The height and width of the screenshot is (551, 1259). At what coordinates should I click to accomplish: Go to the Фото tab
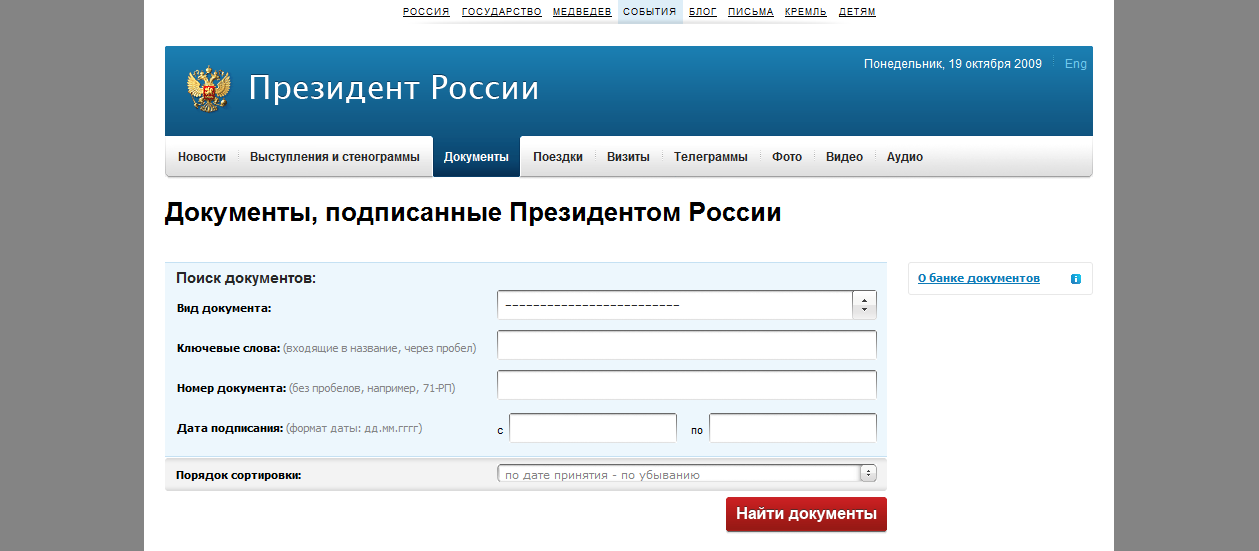[787, 157]
